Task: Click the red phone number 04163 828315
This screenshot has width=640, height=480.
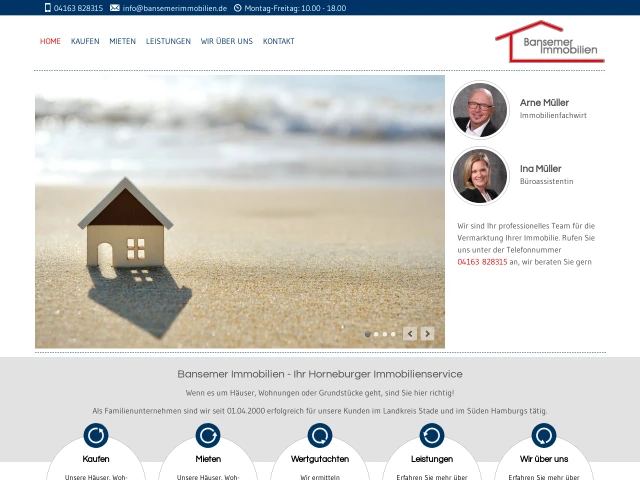Action: coord(482,262)
